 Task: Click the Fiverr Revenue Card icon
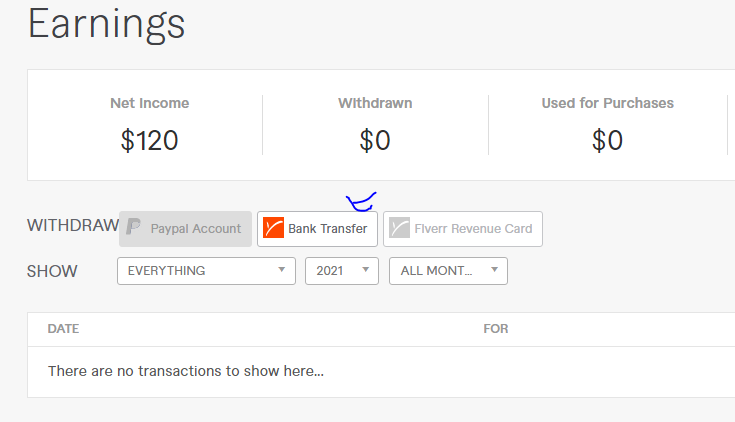[399, 228]
